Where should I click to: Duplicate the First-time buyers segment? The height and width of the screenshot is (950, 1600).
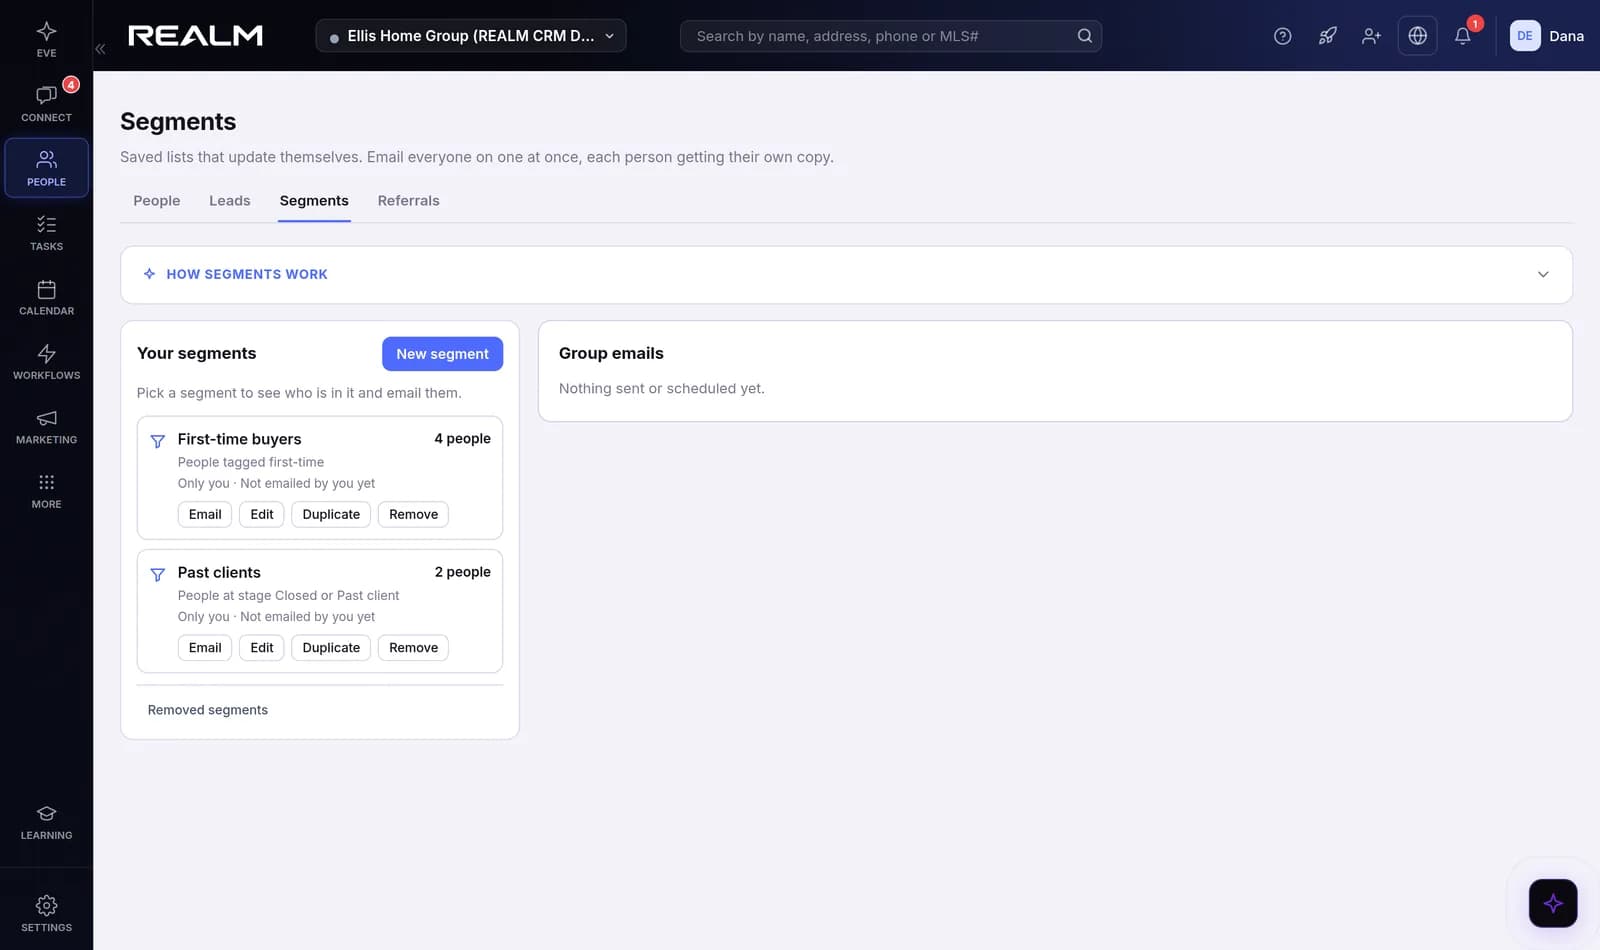pyautogui.click(x=331, y=514)
